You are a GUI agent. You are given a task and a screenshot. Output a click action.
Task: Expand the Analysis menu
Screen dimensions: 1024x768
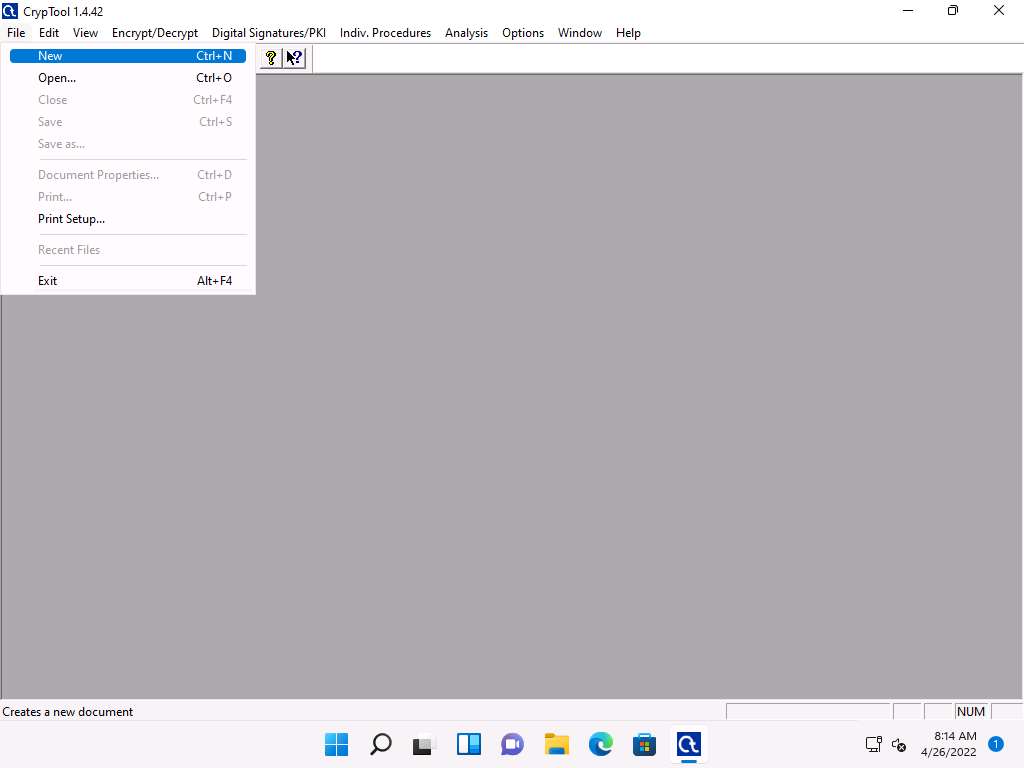pos(466,33)
